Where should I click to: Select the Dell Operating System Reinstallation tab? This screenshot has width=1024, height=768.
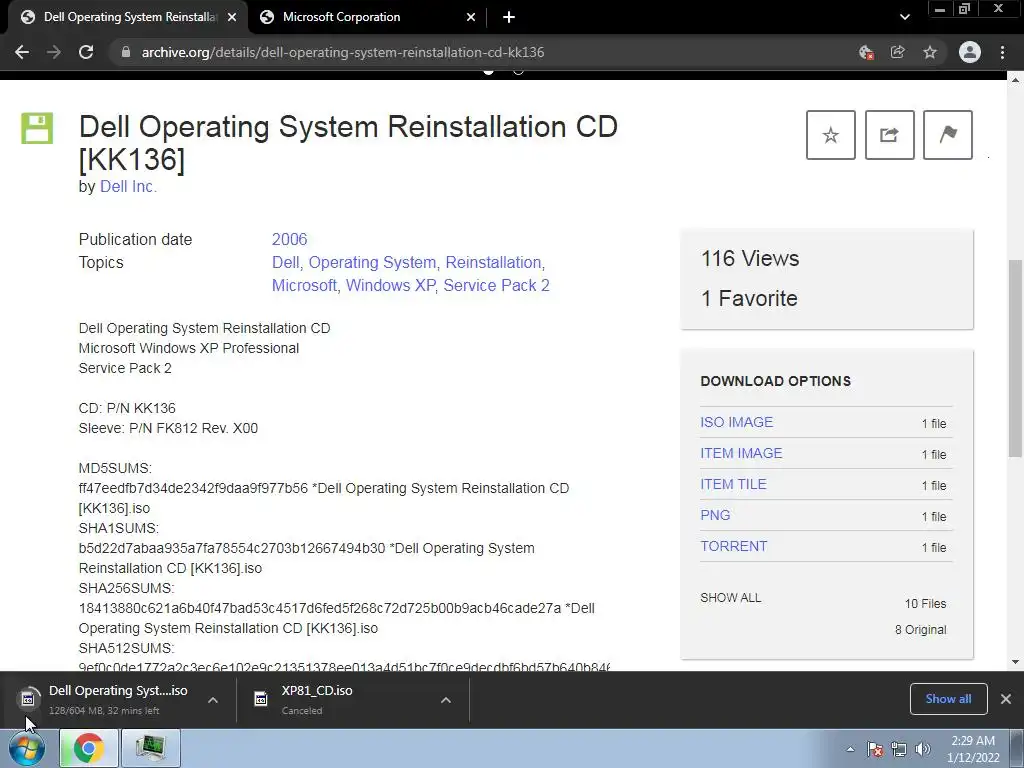[128, 18]
